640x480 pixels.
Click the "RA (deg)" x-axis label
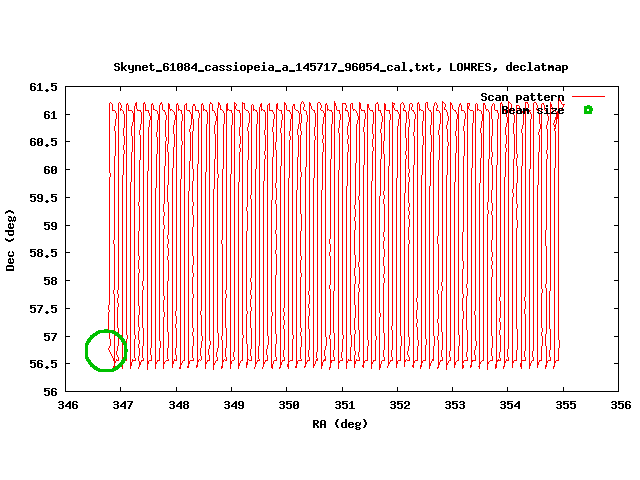click(x=340, y=423)
